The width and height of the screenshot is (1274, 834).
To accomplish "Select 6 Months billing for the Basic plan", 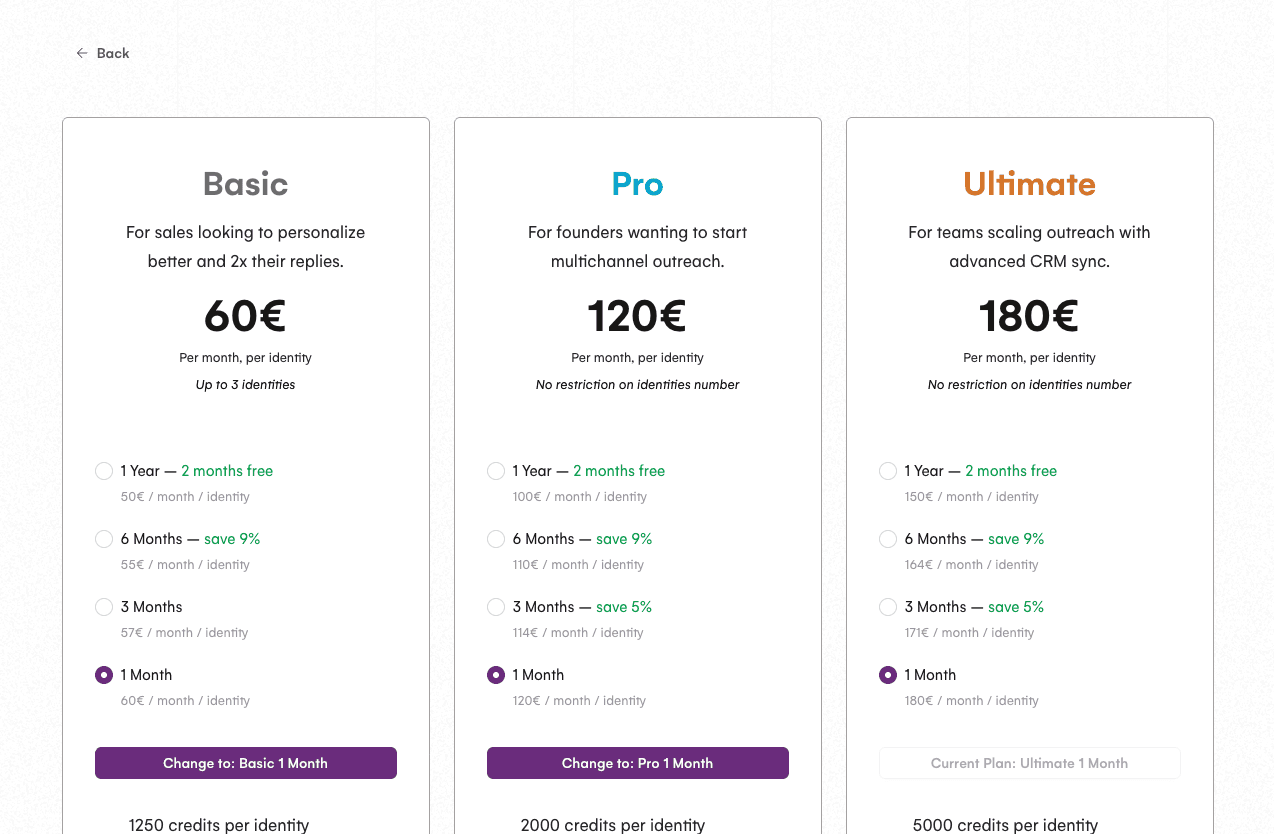I will point(104,539).
